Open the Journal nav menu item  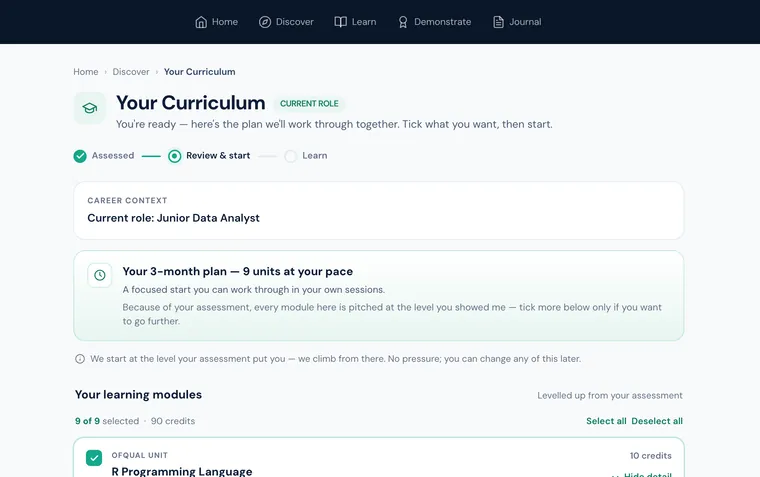(x=517, y=22)
